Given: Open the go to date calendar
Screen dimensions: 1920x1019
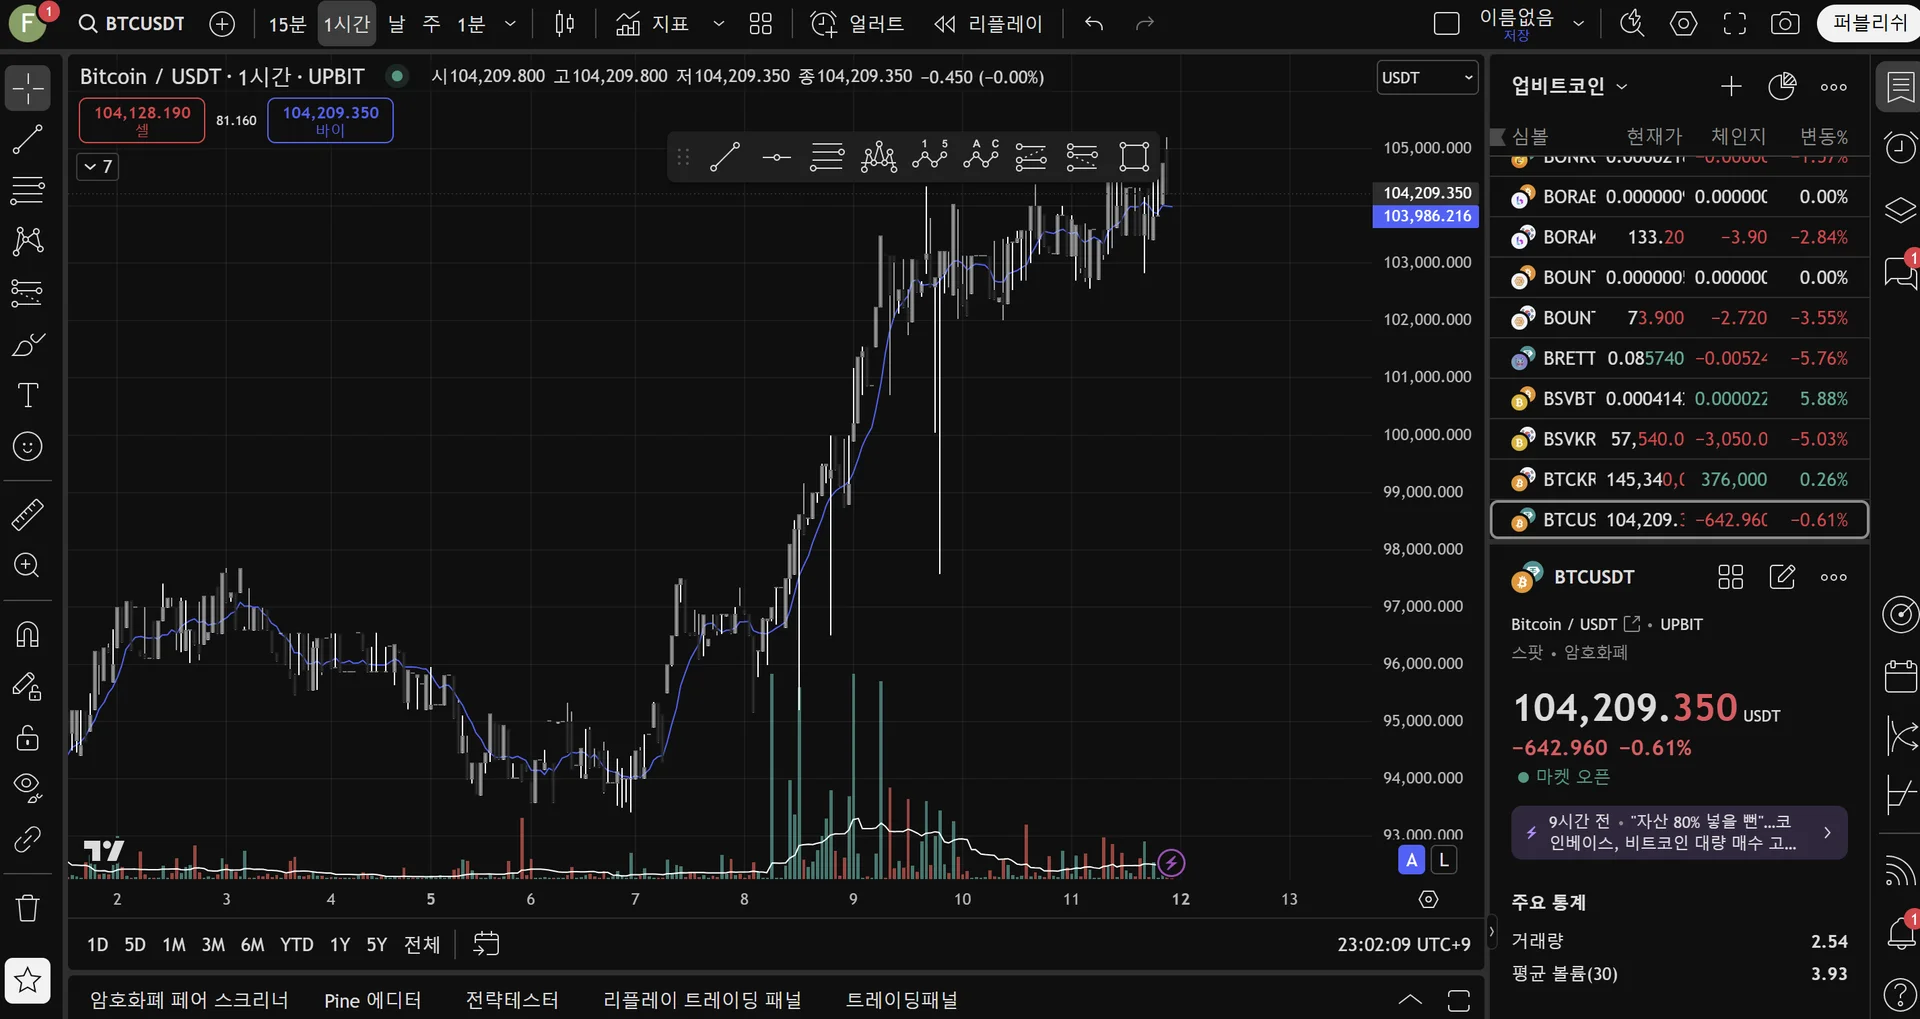Looking at the screenshot, I should pos(486,944).
